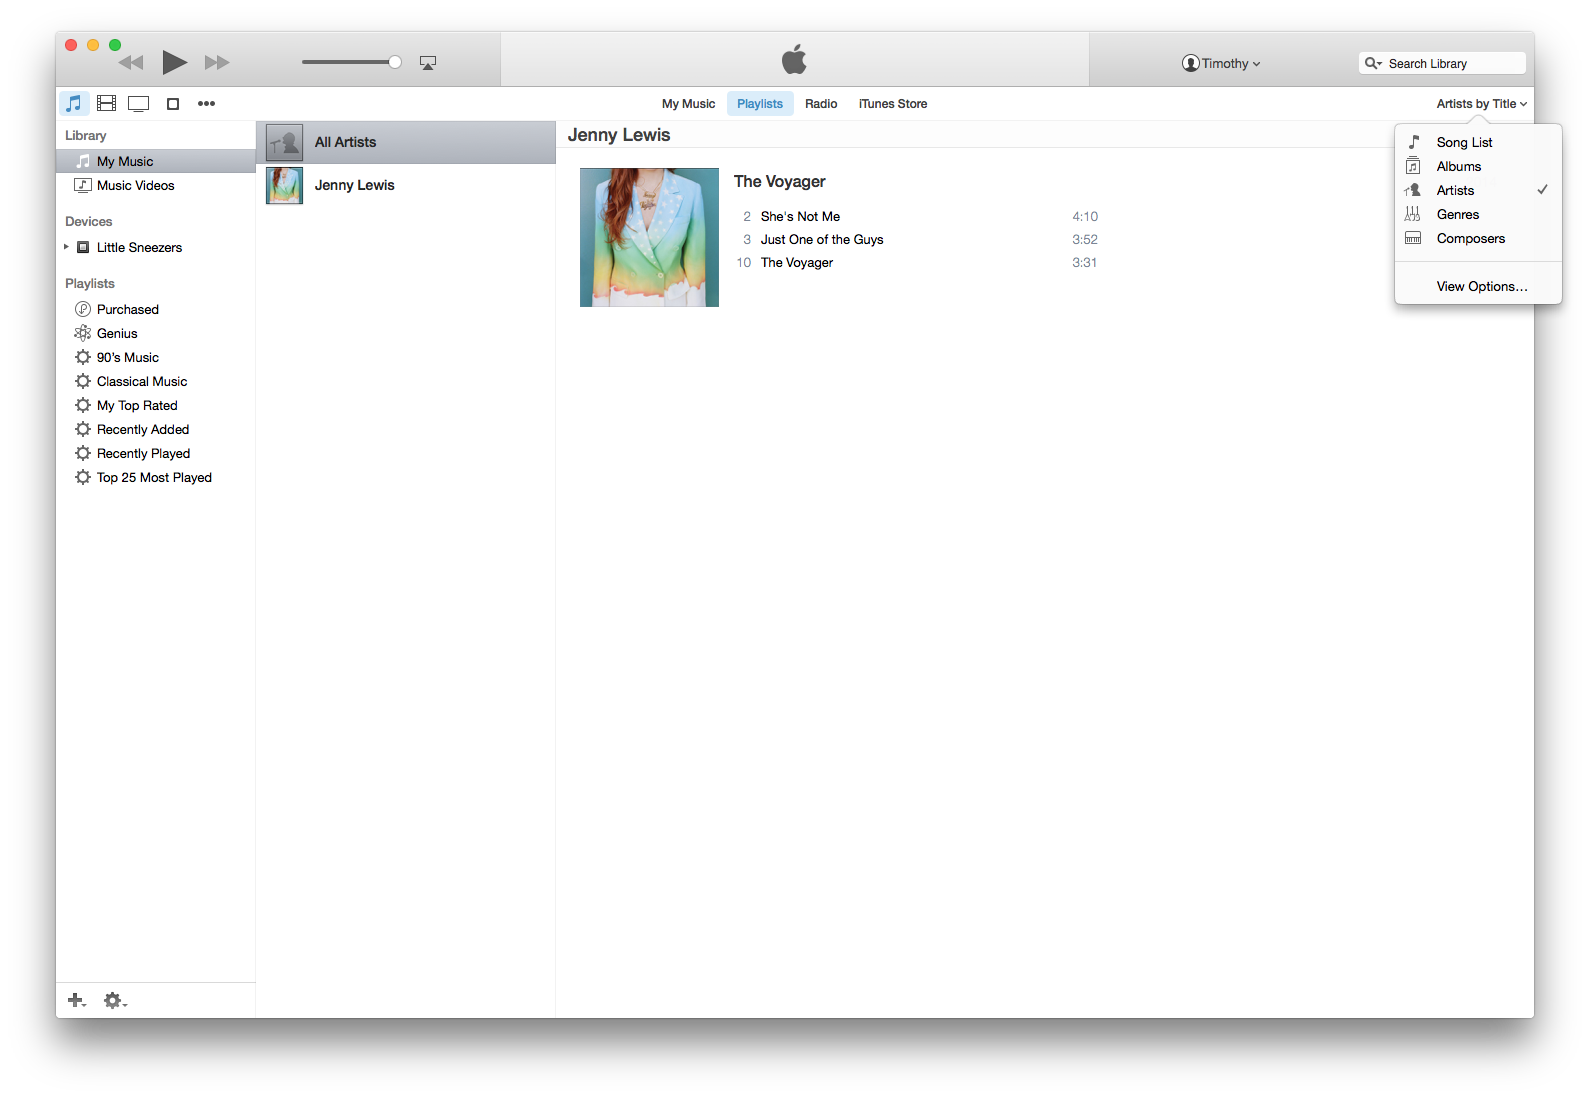Switch to the Playlists tab

760,104
